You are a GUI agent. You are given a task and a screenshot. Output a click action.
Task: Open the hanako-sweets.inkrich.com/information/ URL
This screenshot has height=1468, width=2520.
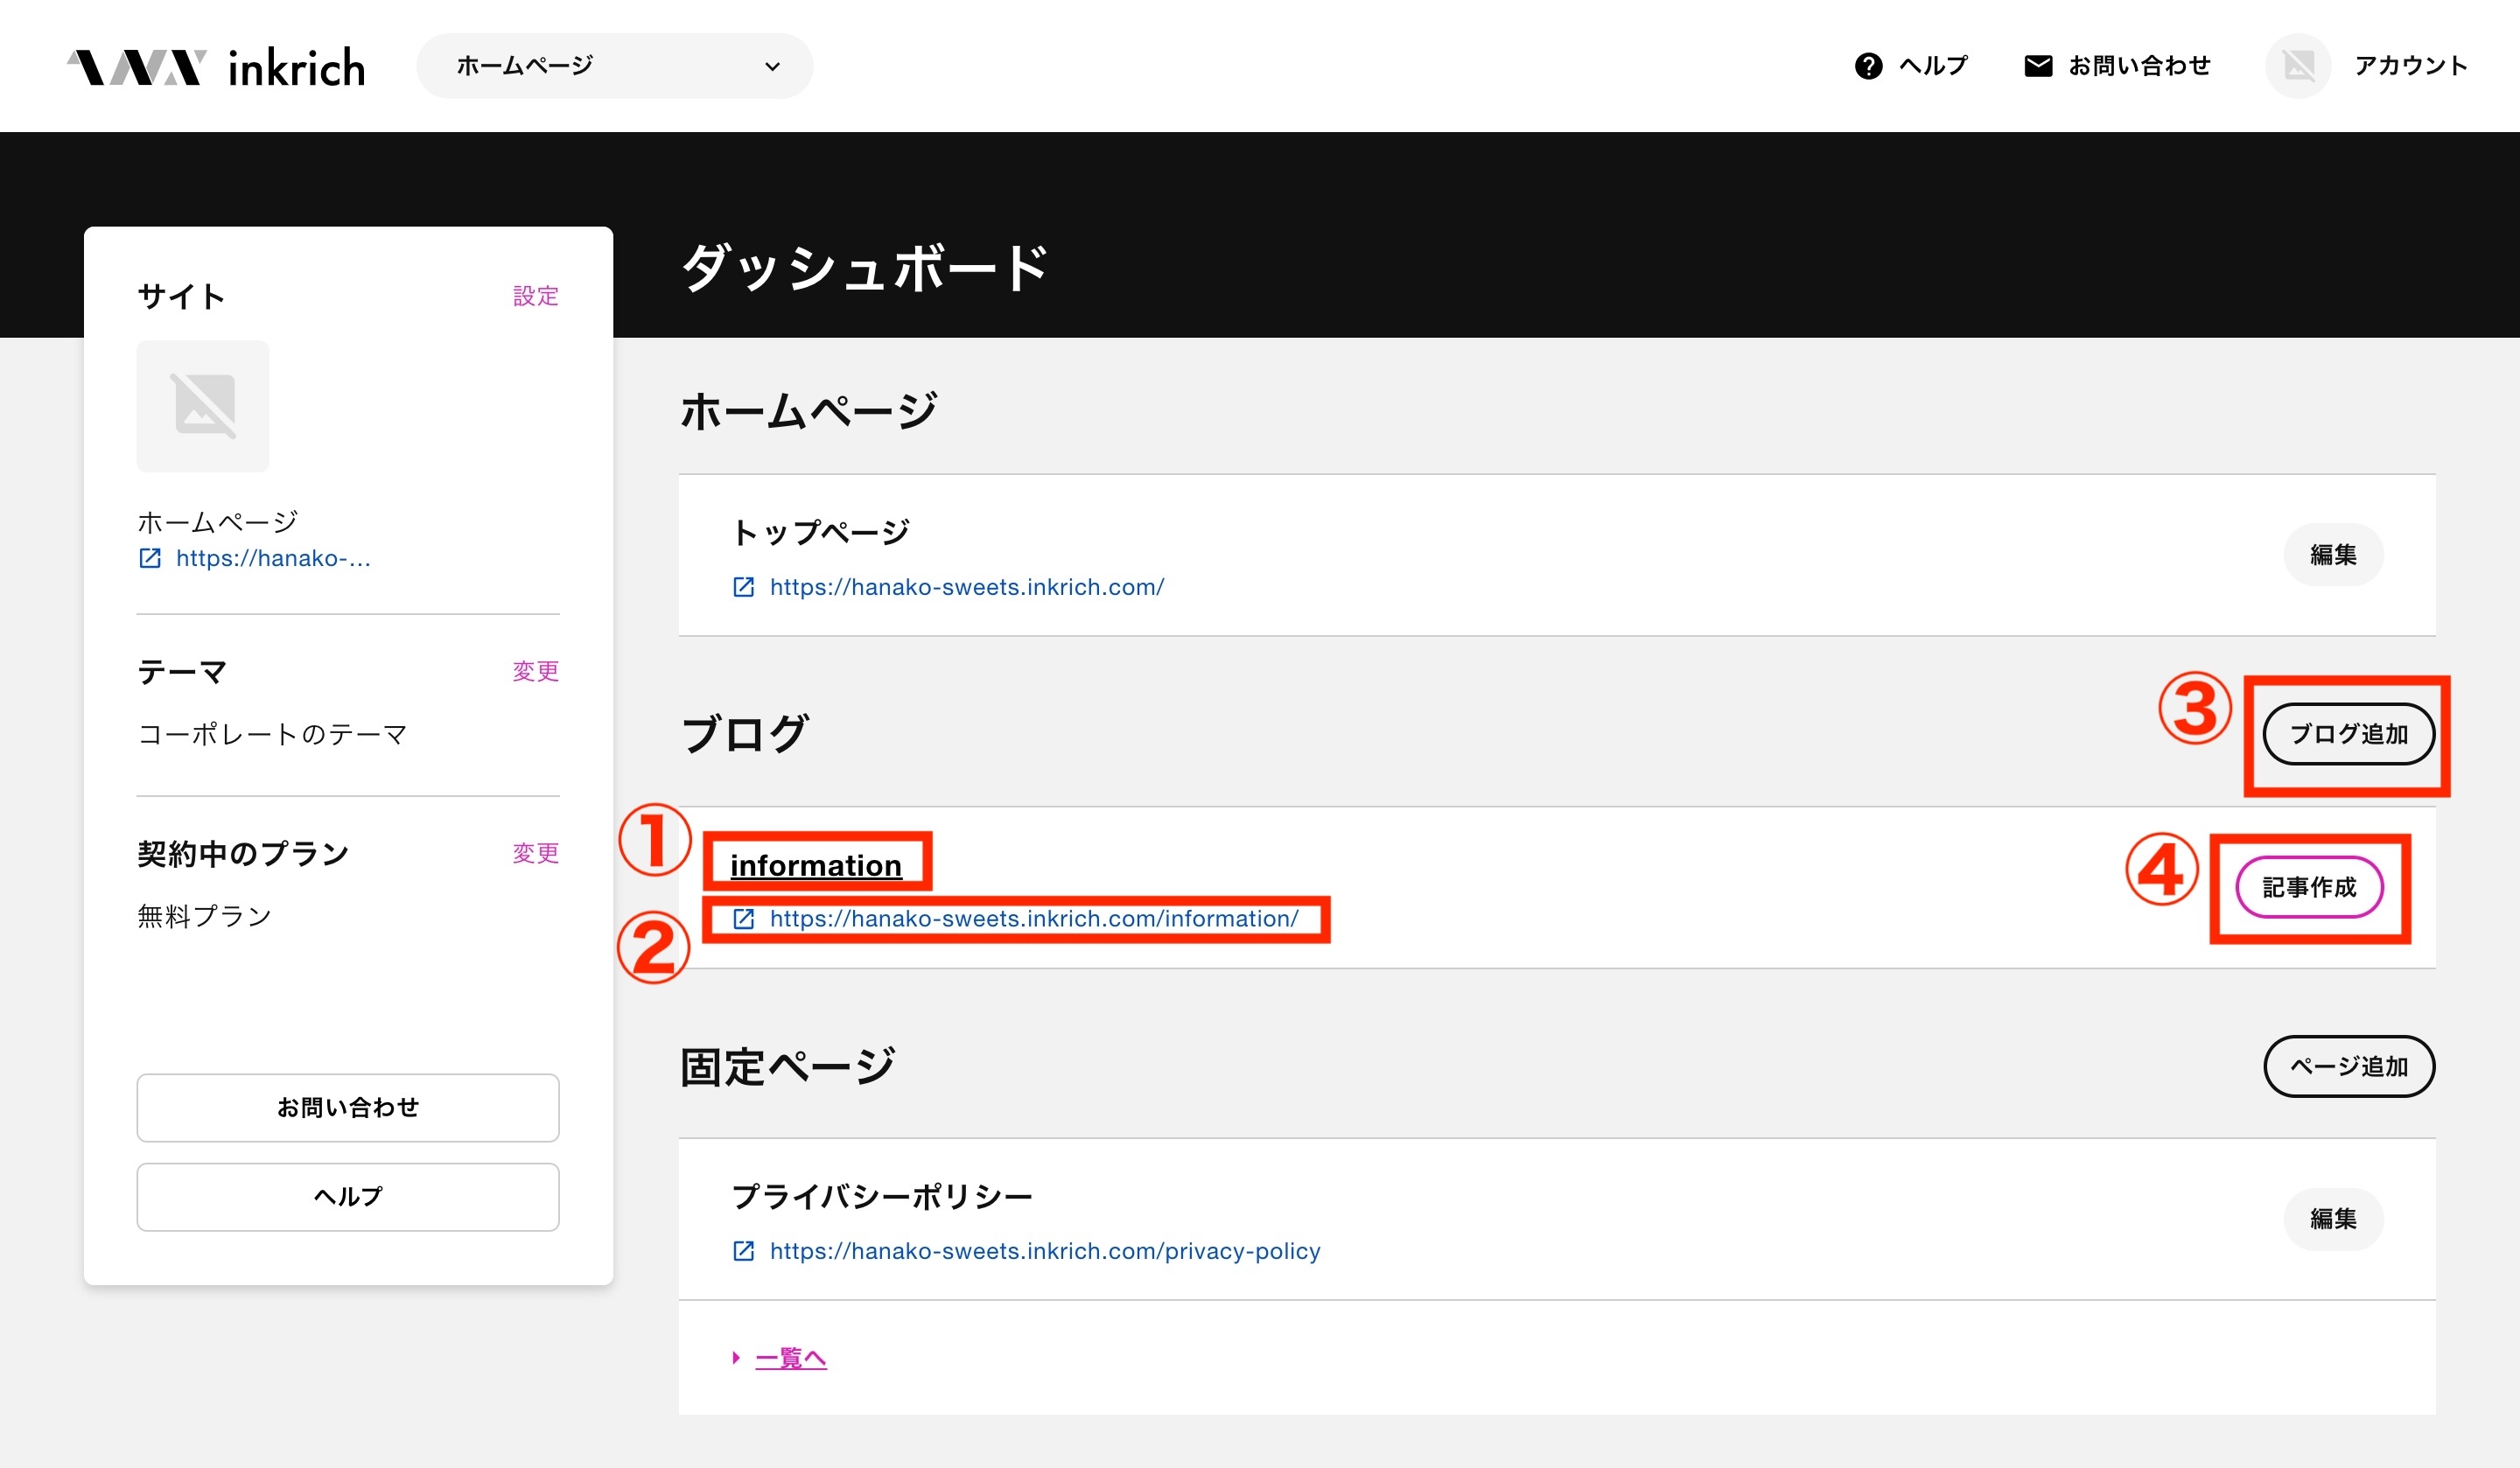(x=1034, y=919)
